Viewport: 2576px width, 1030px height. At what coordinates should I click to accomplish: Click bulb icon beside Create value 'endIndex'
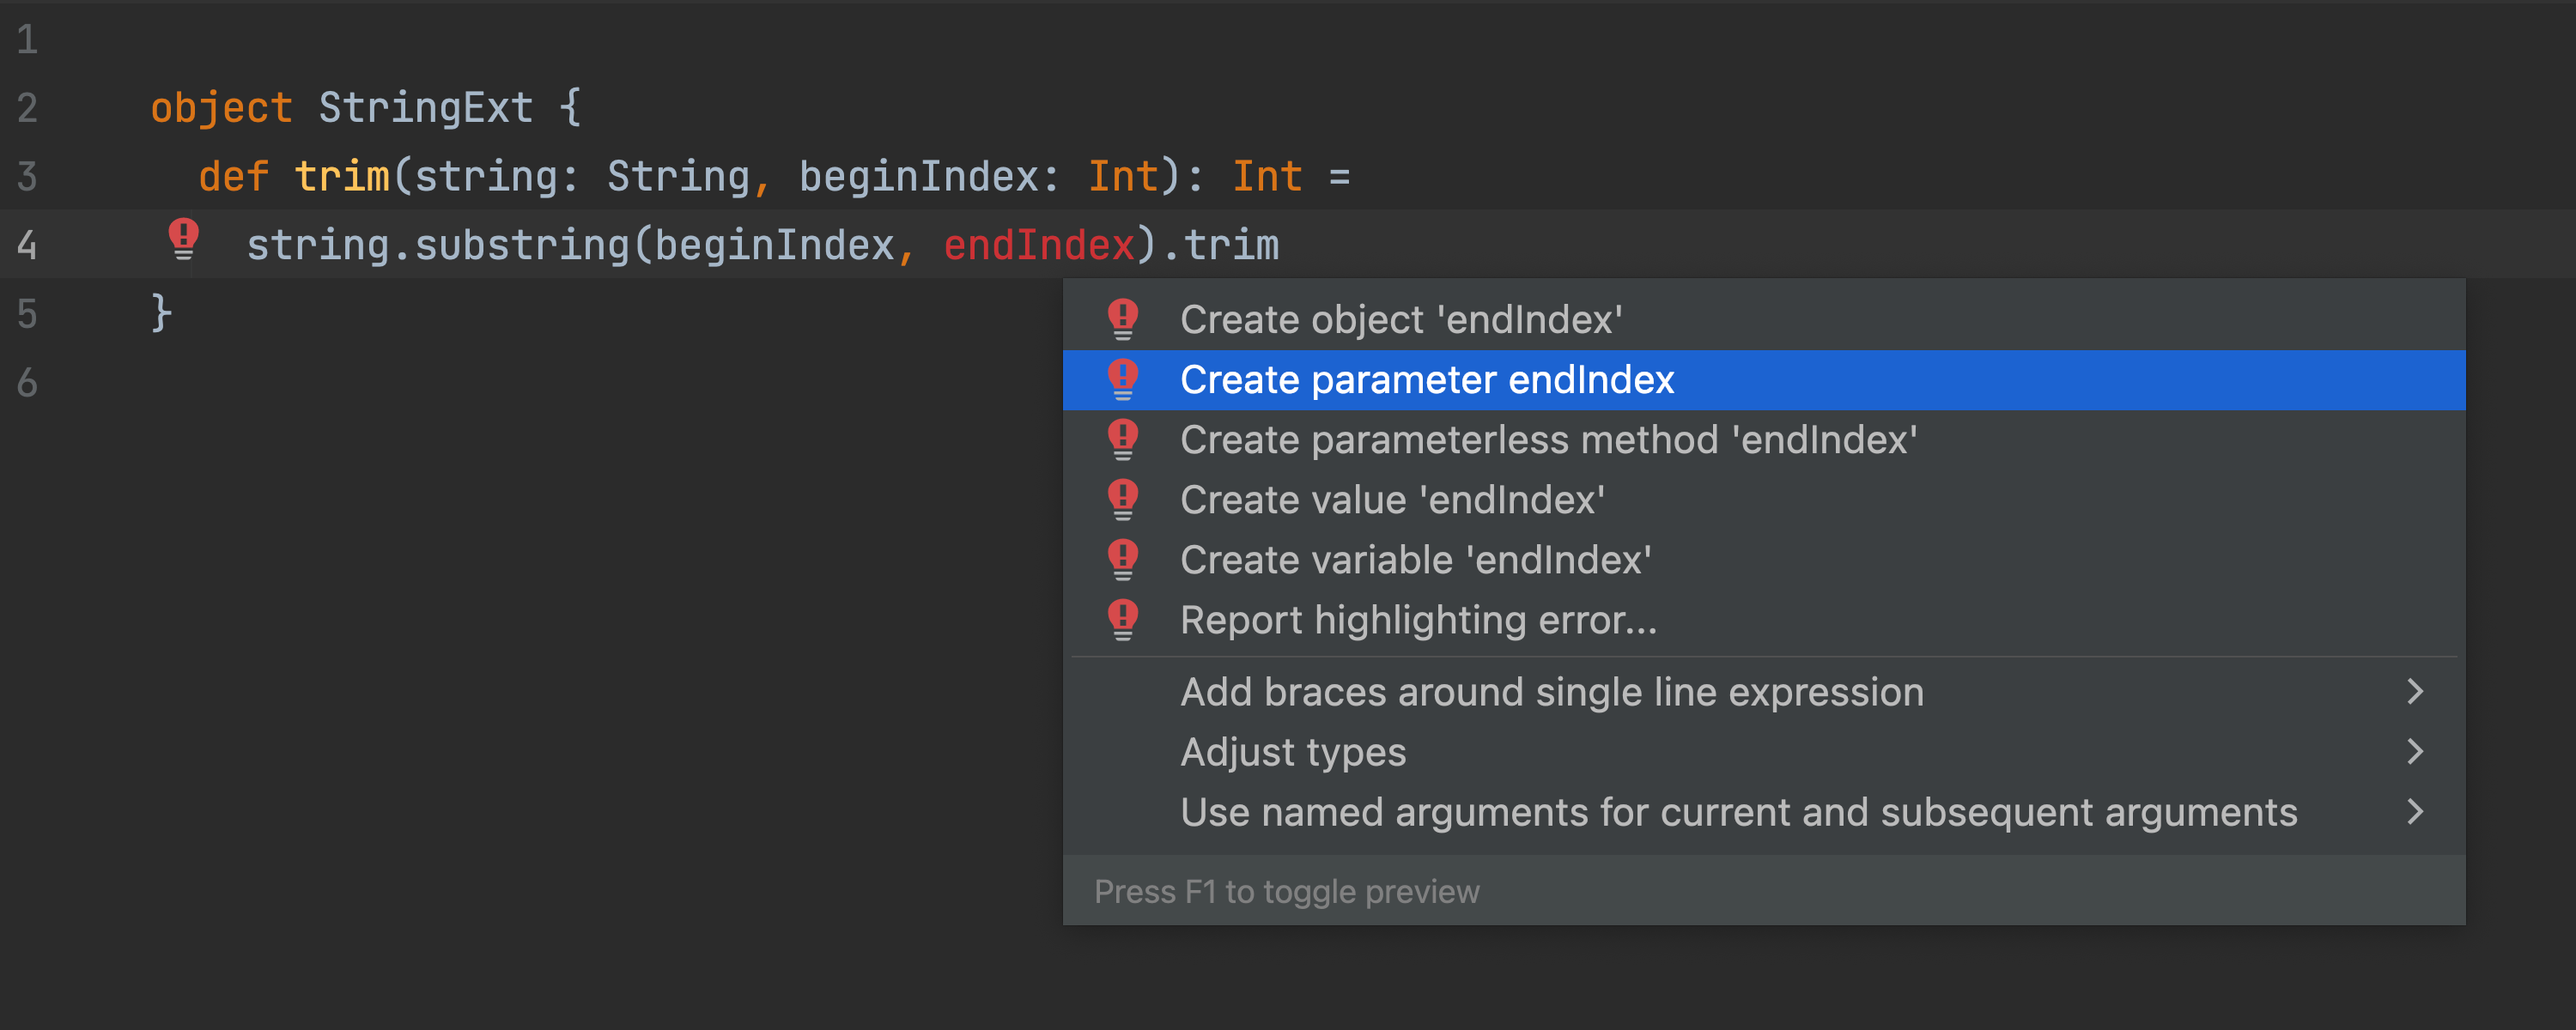tap(1123, 499)
